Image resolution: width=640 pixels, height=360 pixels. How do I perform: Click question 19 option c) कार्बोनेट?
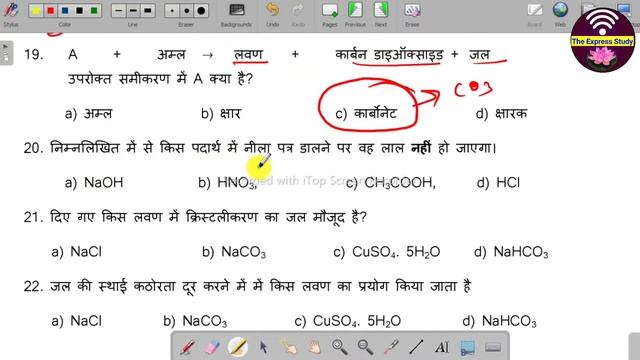(x=366, y=113)
